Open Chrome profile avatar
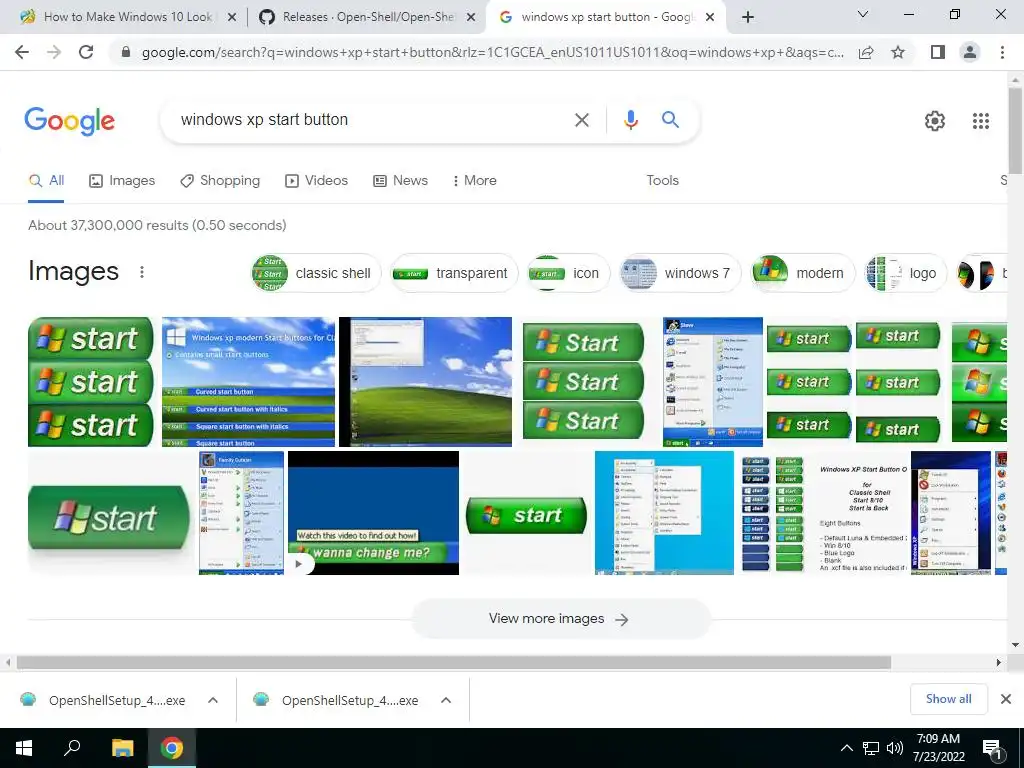Image resolution: width=1024 pixels, height=768 pixels. (970, 52)
